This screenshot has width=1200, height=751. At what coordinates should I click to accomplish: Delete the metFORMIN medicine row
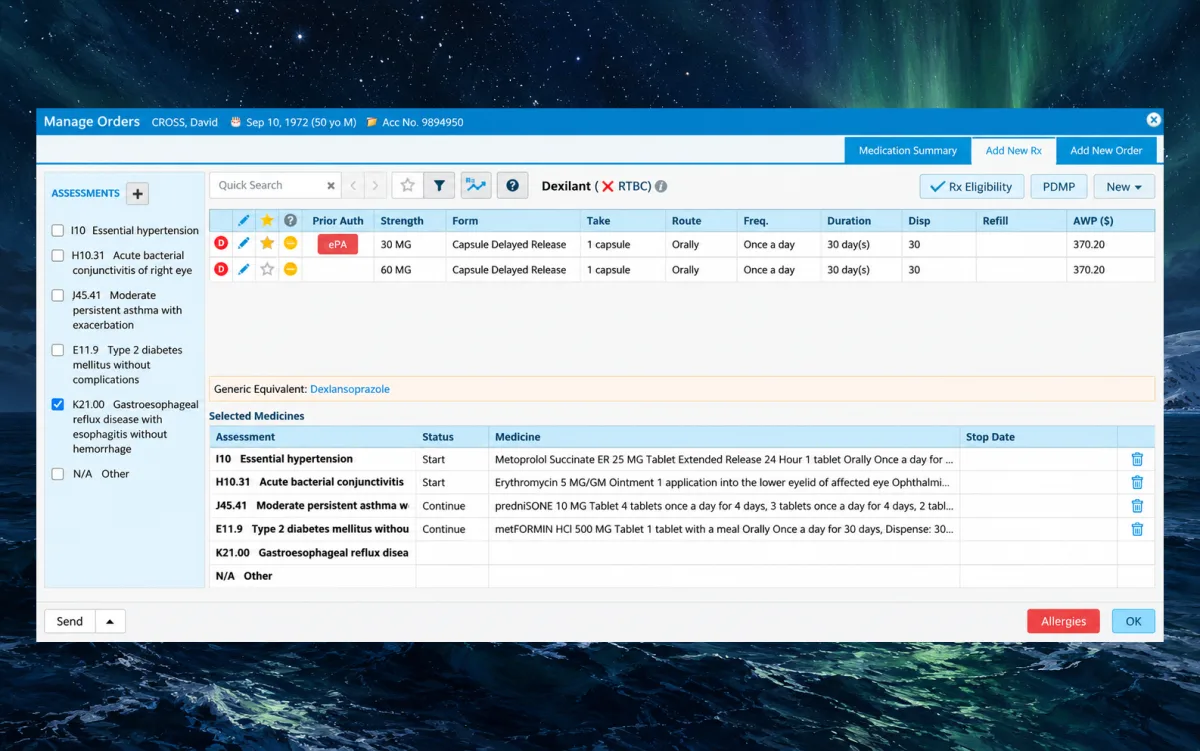[1137, 529]
